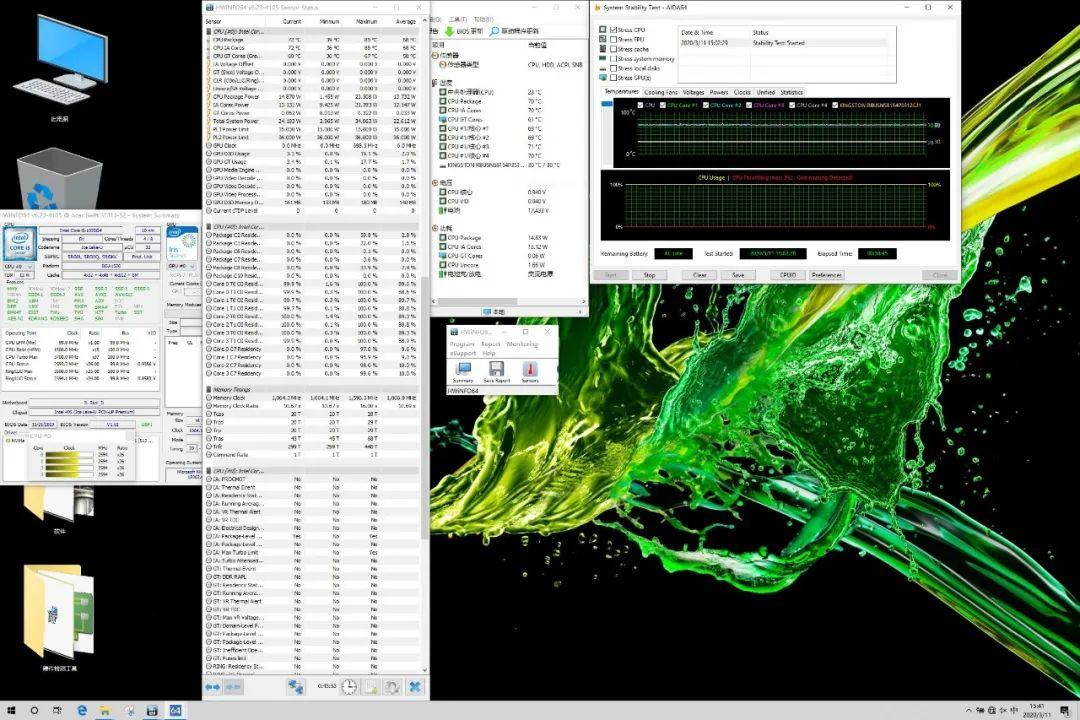Open Microsoft Edge from the taskbar

point(83,710)
